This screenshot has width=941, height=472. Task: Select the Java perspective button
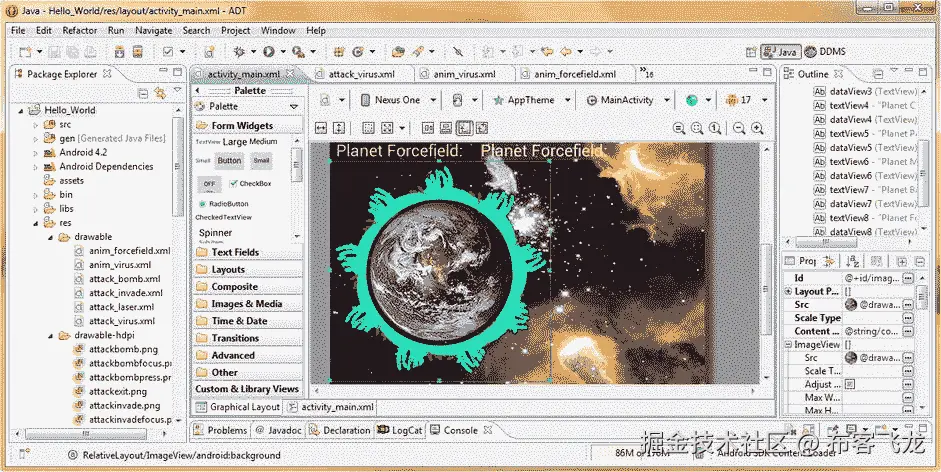coord(781,52)
